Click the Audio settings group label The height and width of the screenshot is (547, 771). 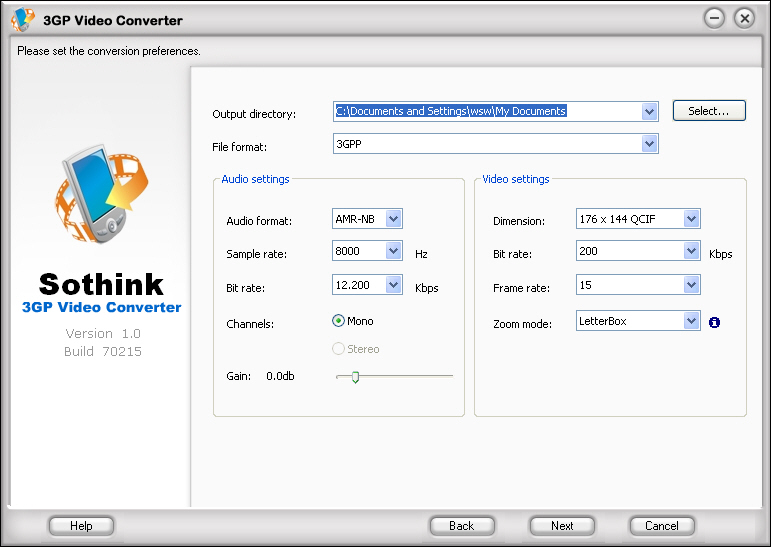255,179
